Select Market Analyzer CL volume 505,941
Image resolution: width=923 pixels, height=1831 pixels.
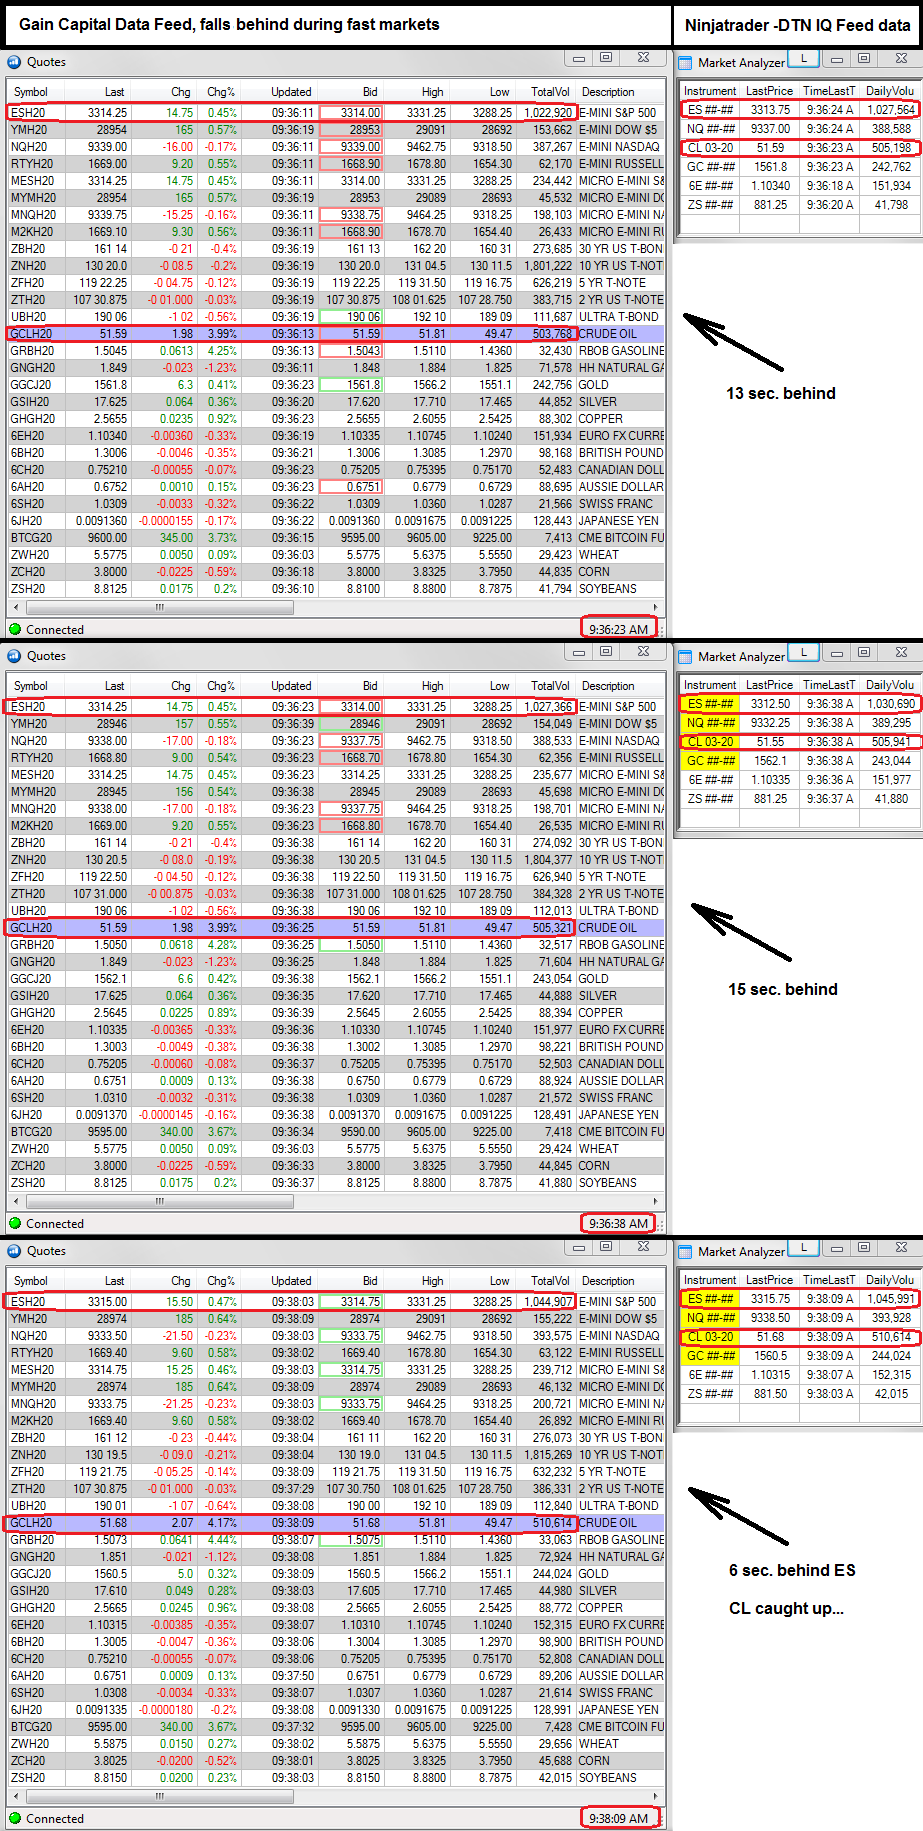[888, 742]
